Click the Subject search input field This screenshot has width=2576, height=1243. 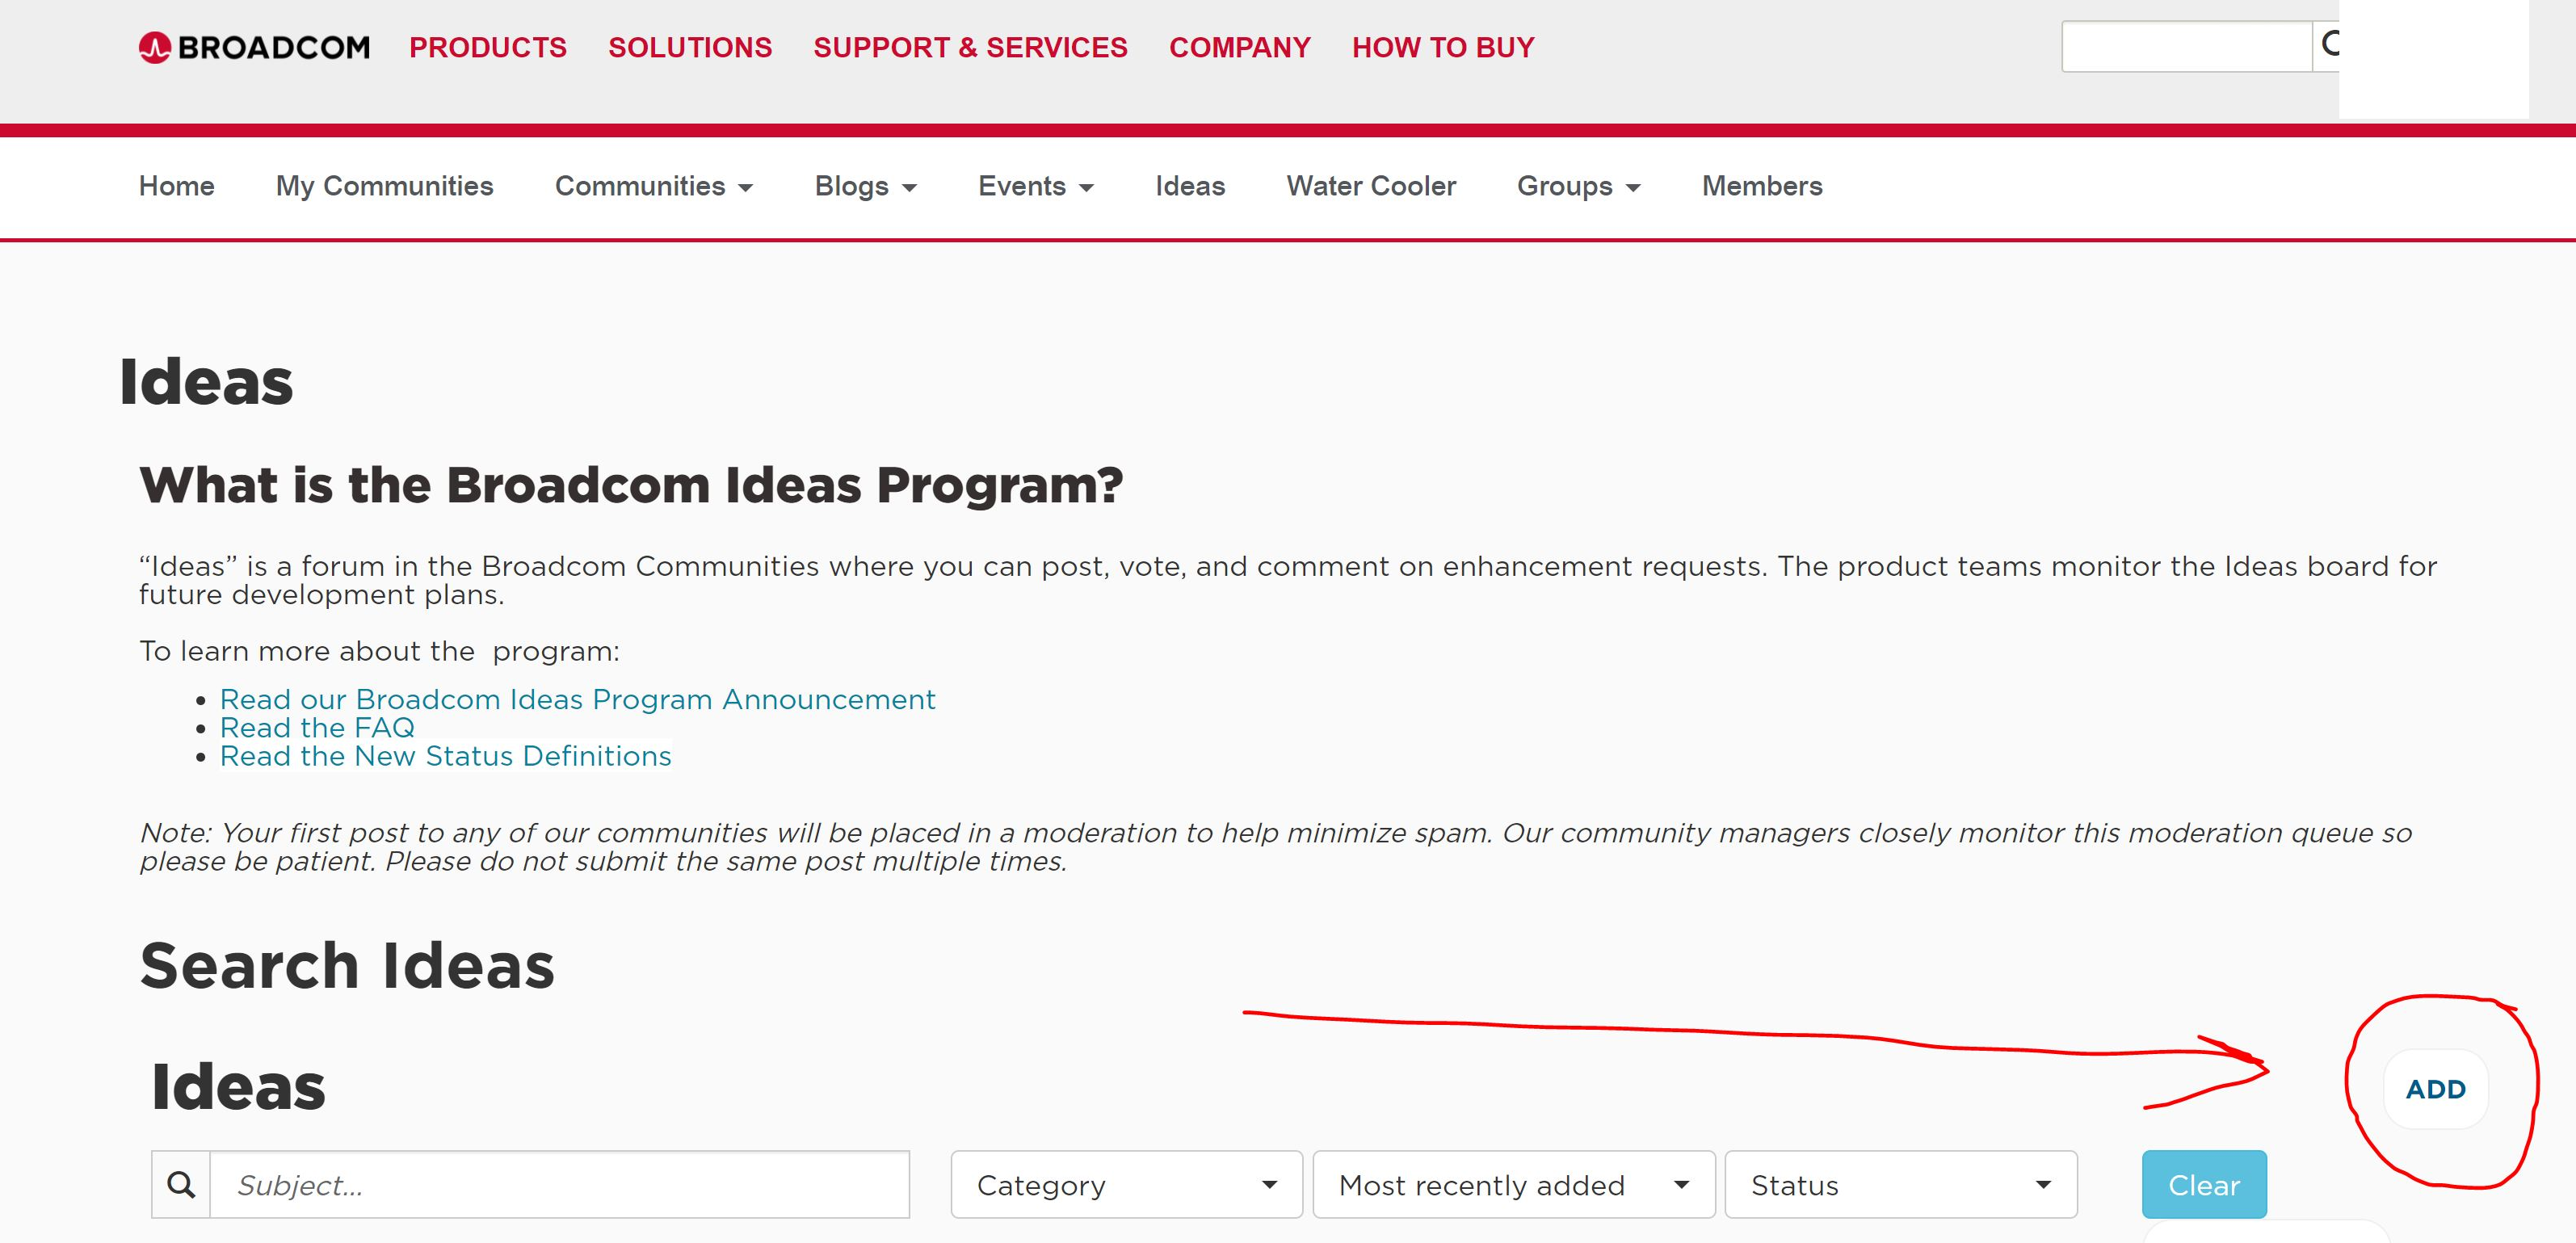(560, 1185)
